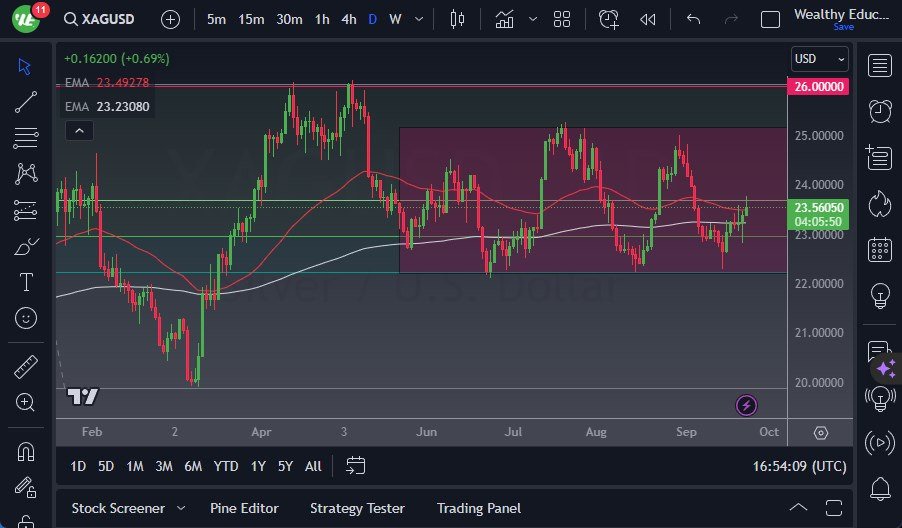Click the zoom in magnifier tool
The width and height of the screenshot is (902, 528).
click(x=26, y=402)
